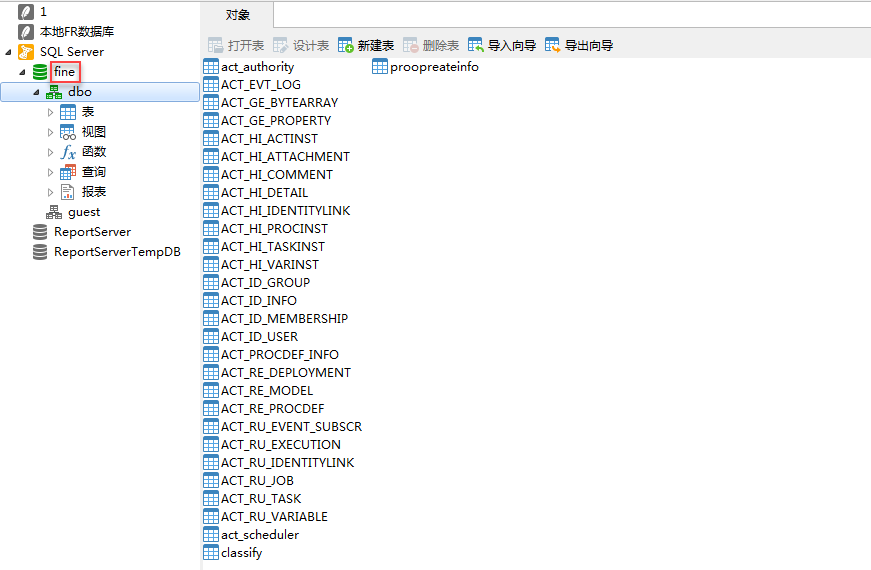Collapse the fine database node
The height and width of the screenshot is (570, 871).
(22, 72)
